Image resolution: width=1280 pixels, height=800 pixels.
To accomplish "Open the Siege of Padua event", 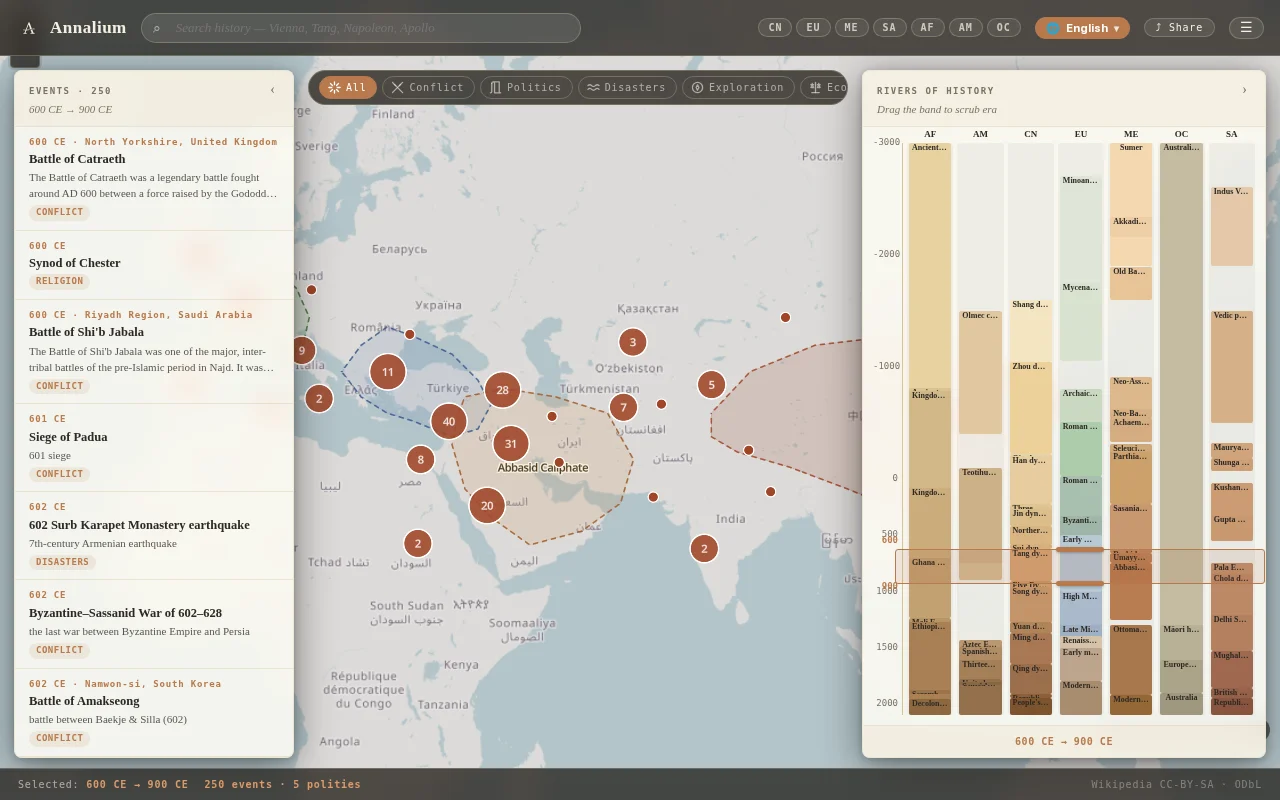I will pos(154,447).
